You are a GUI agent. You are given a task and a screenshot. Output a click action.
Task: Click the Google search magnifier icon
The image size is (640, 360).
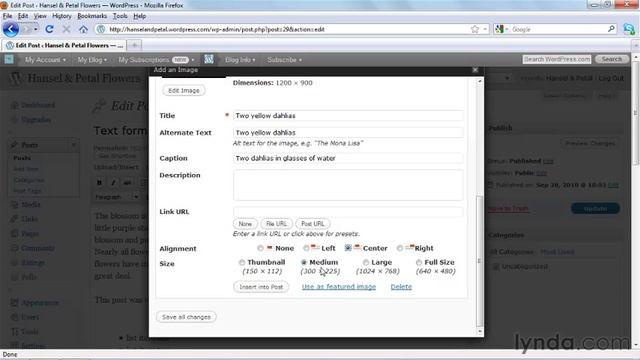(611, 29)
